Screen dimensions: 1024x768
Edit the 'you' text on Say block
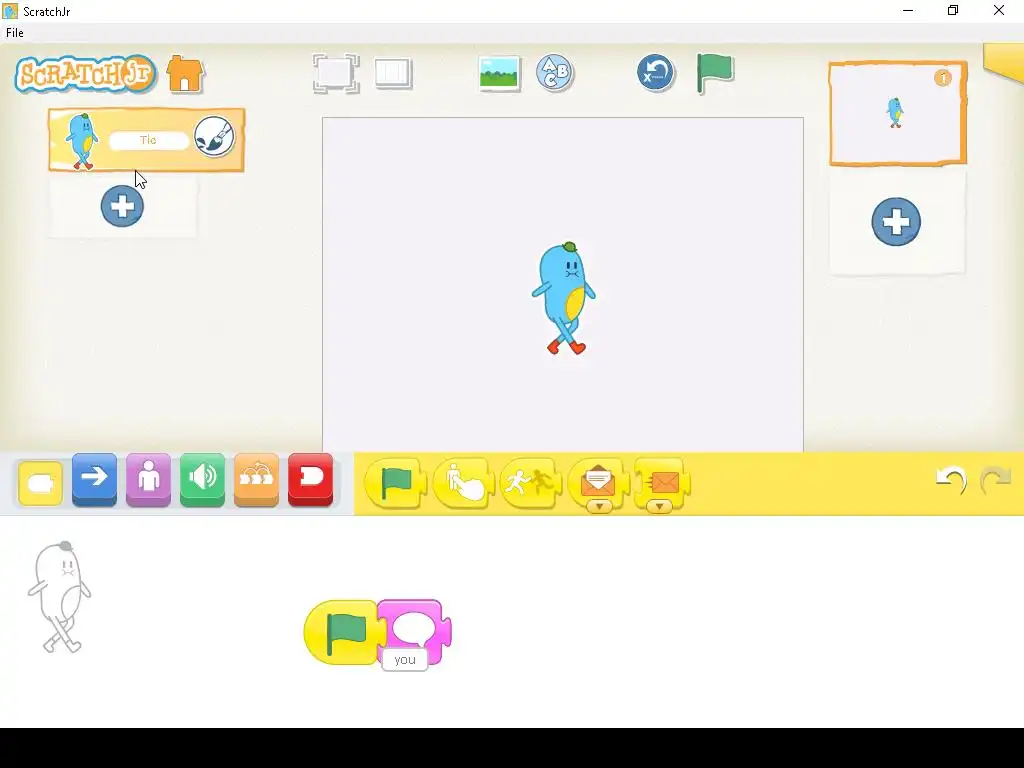(x=405, y=660)
